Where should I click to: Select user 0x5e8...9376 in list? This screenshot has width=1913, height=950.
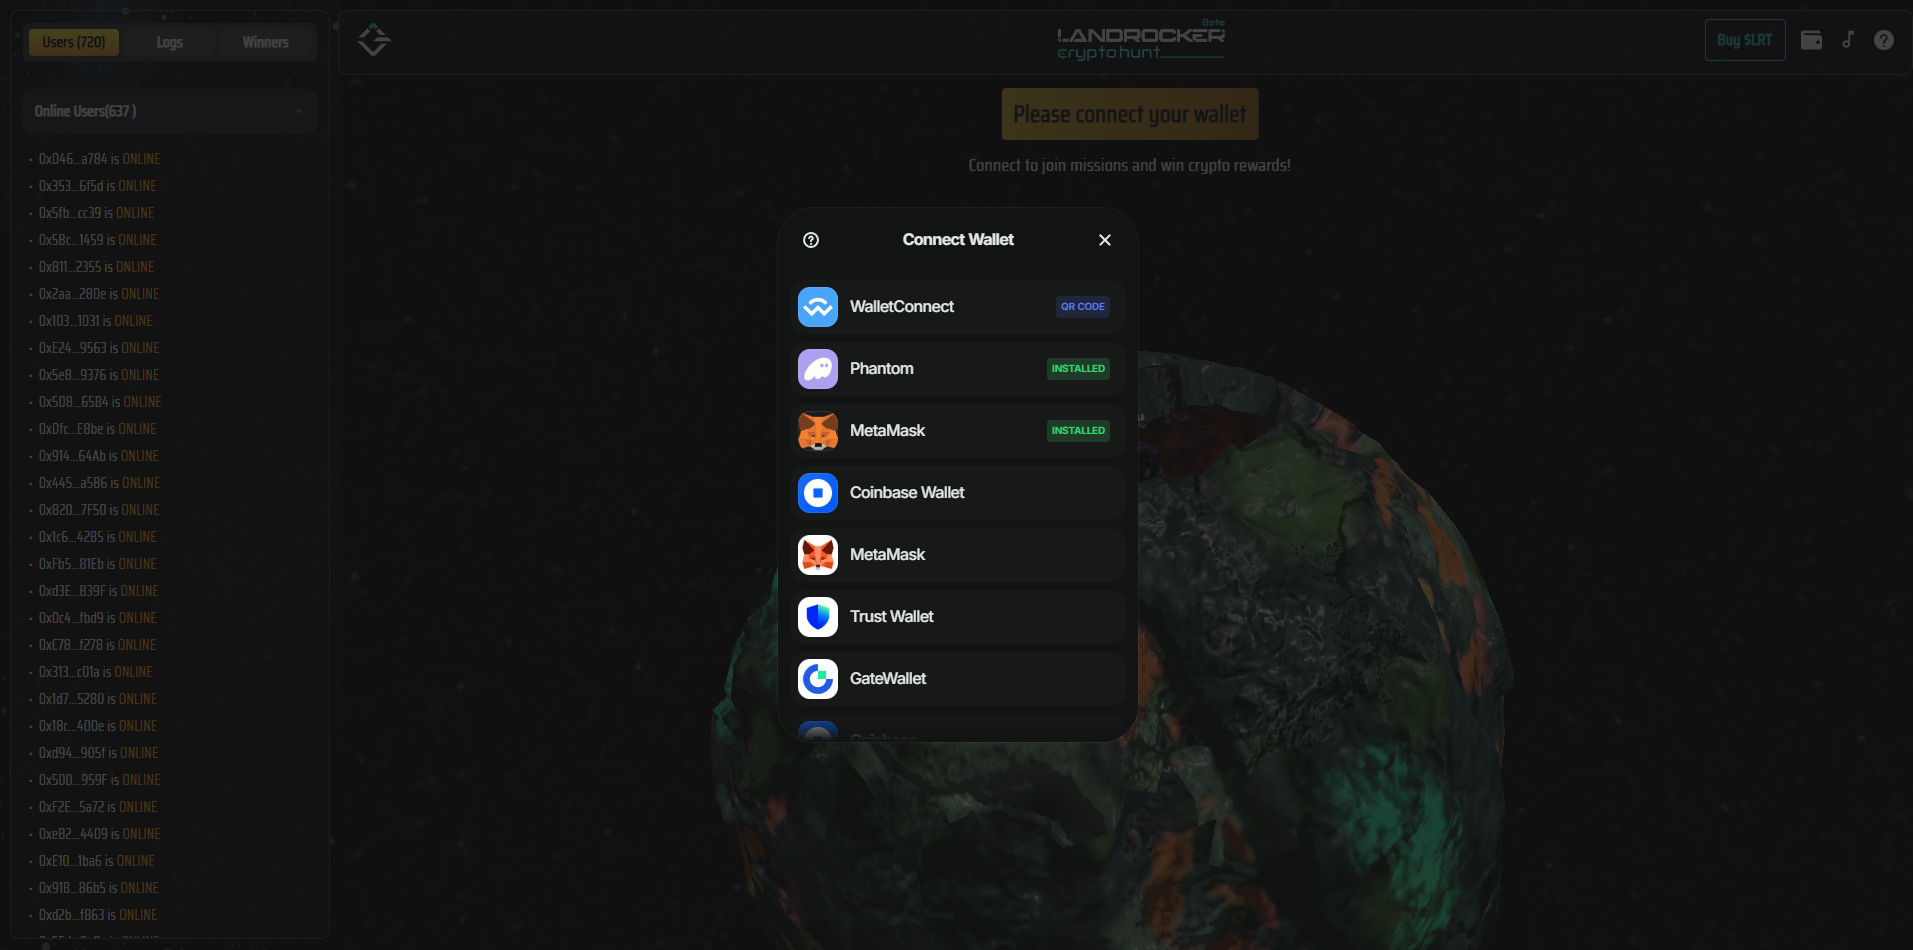tap(99, 375)
